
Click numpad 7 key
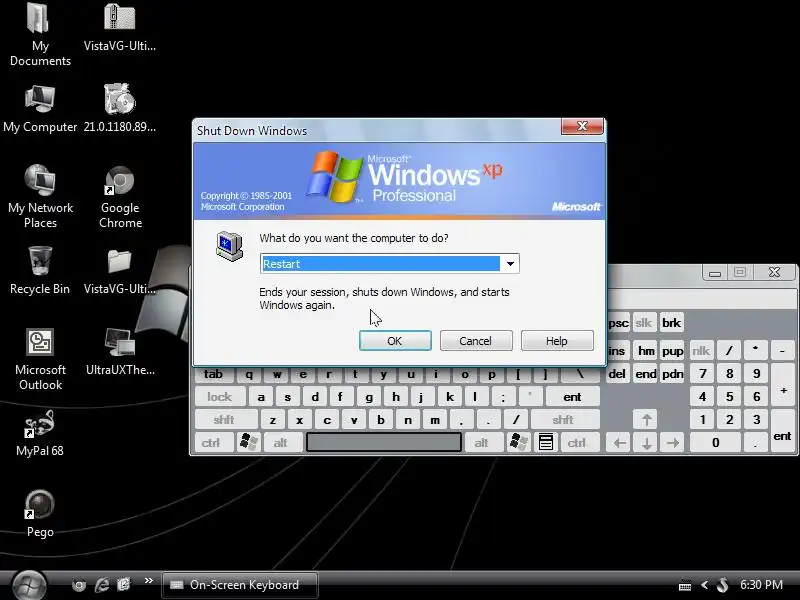point(703,374)
